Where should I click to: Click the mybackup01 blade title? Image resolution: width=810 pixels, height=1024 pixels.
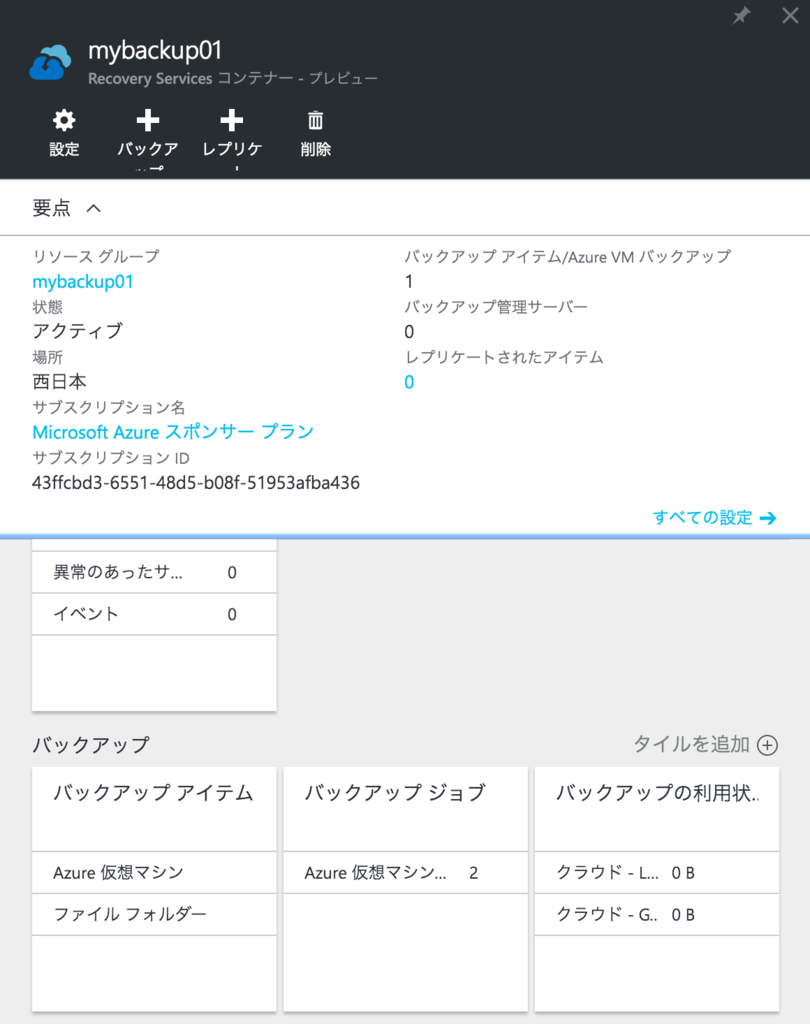pyautogui.click(x=155, y=50)
